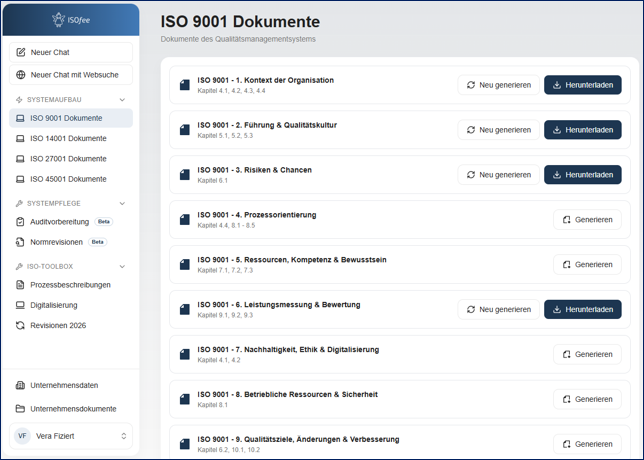
Task: Click the laptop icon beside ISO 45001 Dokumente
Action: click(20, 179)
